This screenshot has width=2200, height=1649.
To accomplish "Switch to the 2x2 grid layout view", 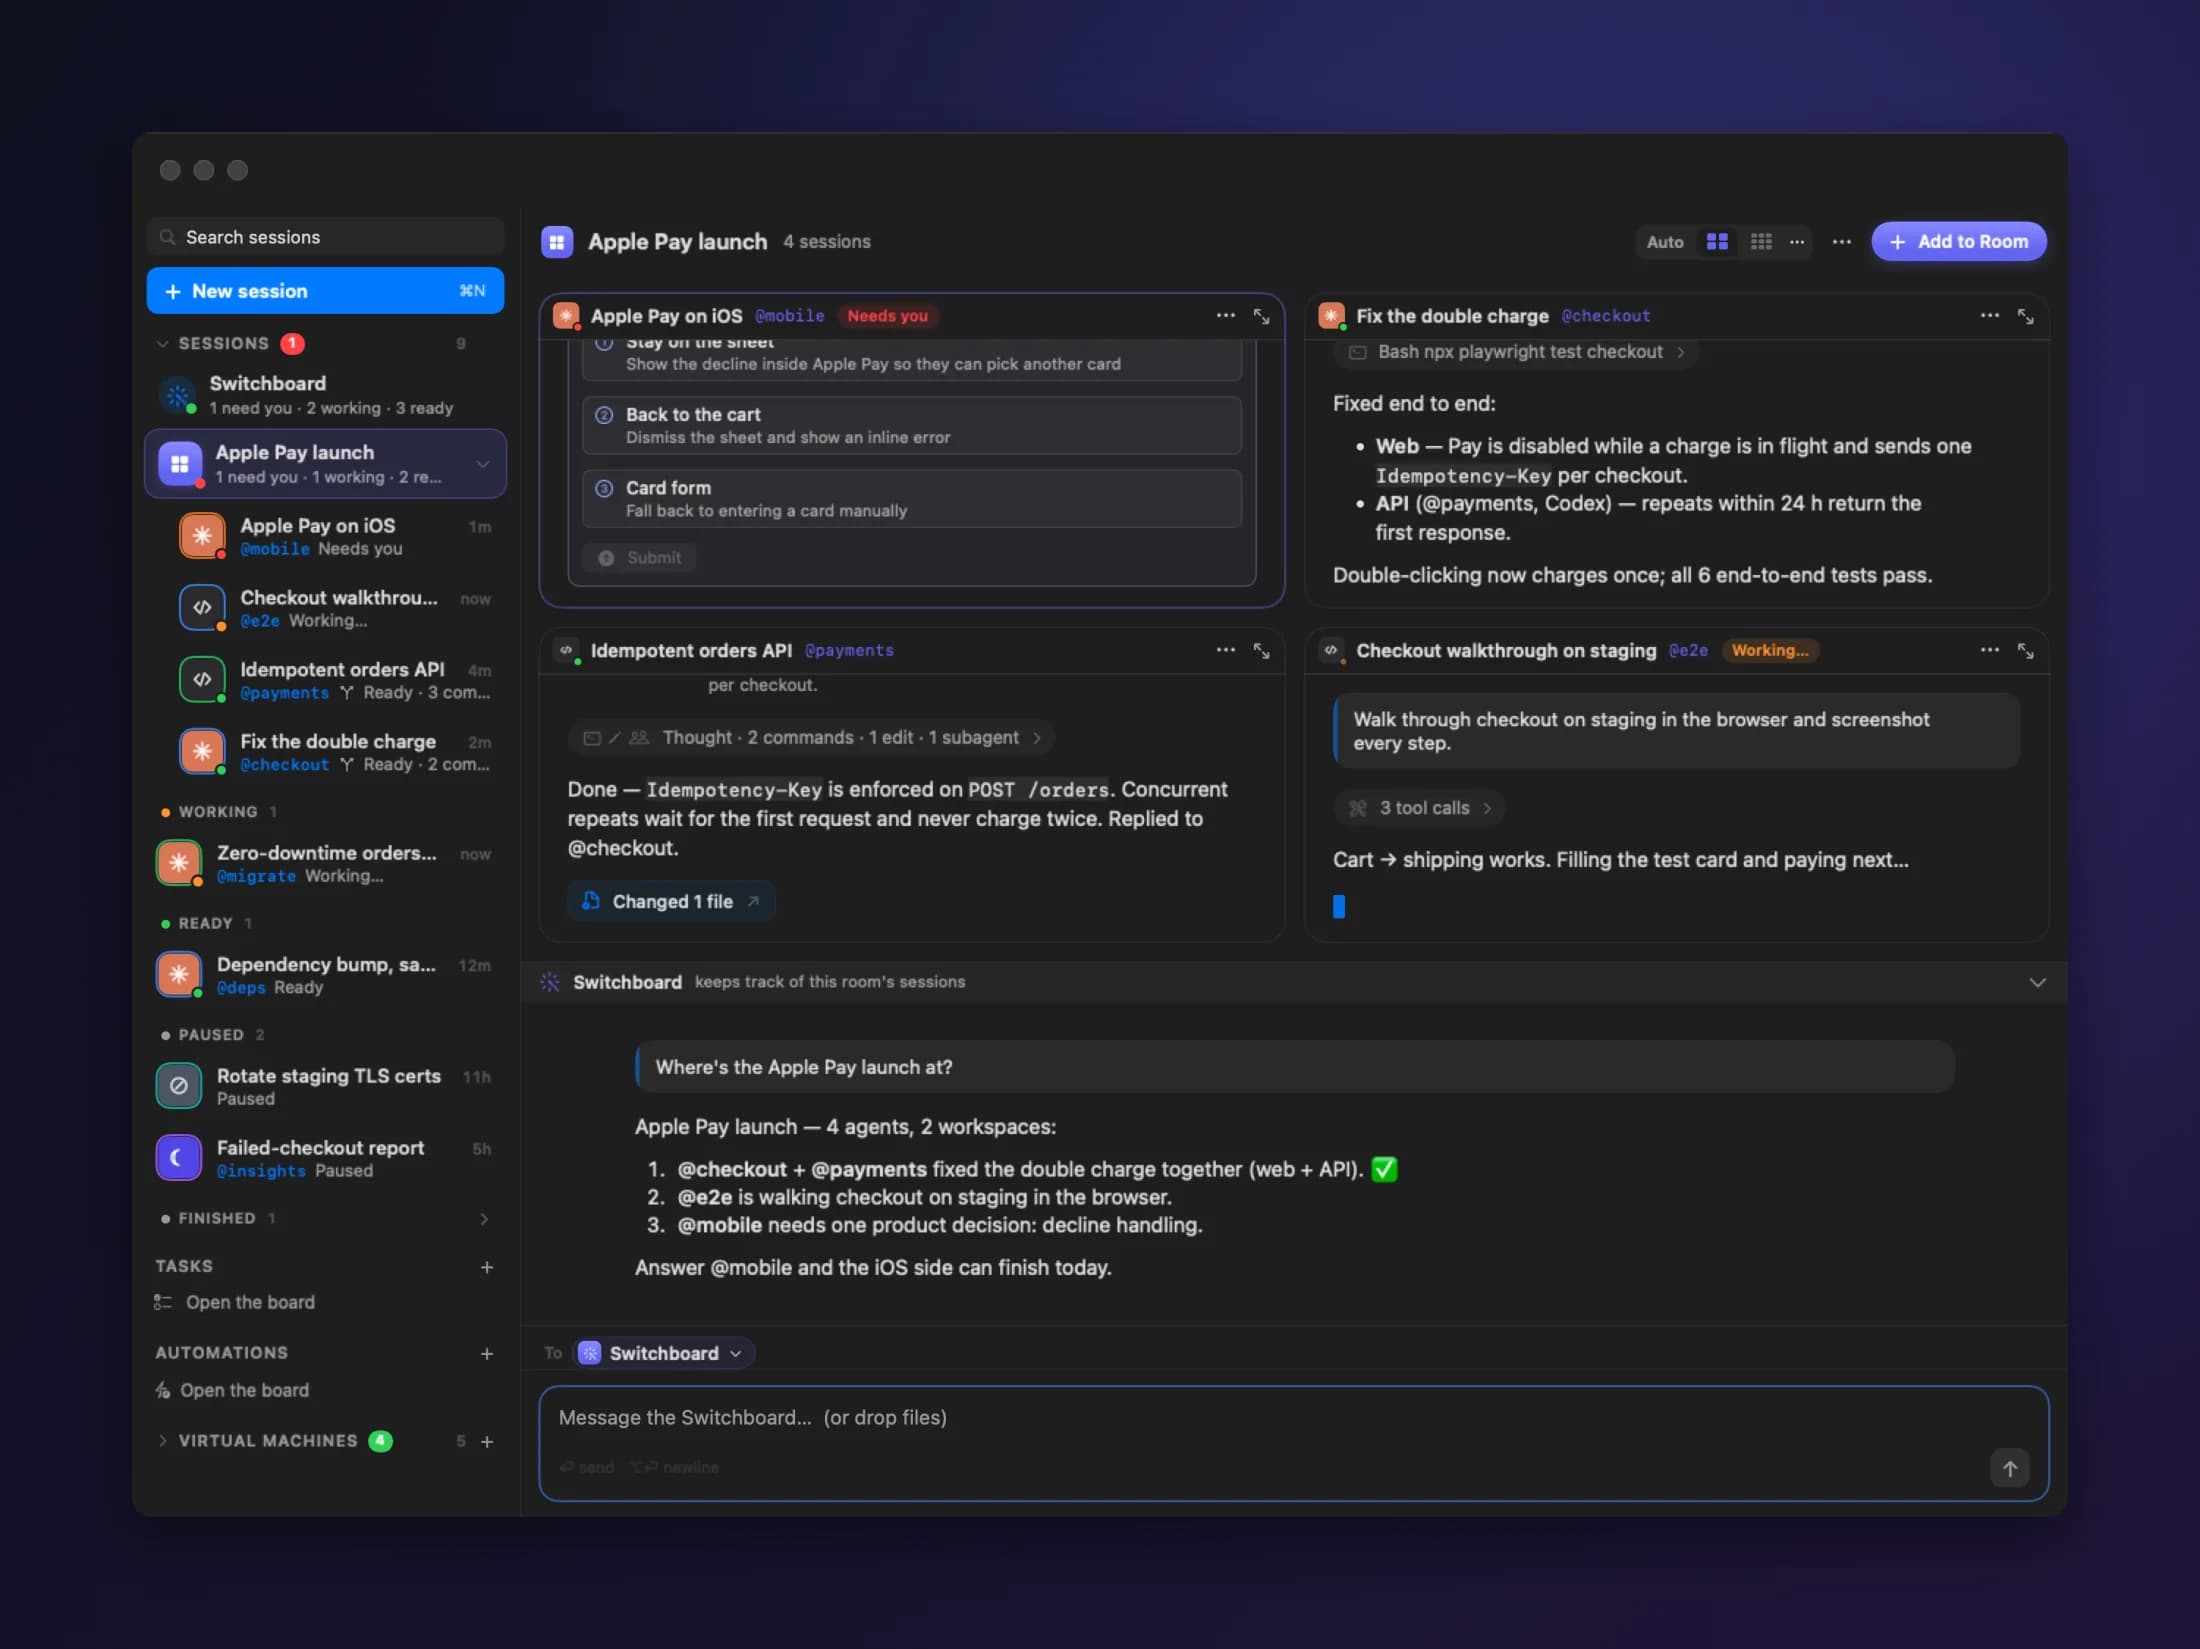I will (x=1717, y=241).
